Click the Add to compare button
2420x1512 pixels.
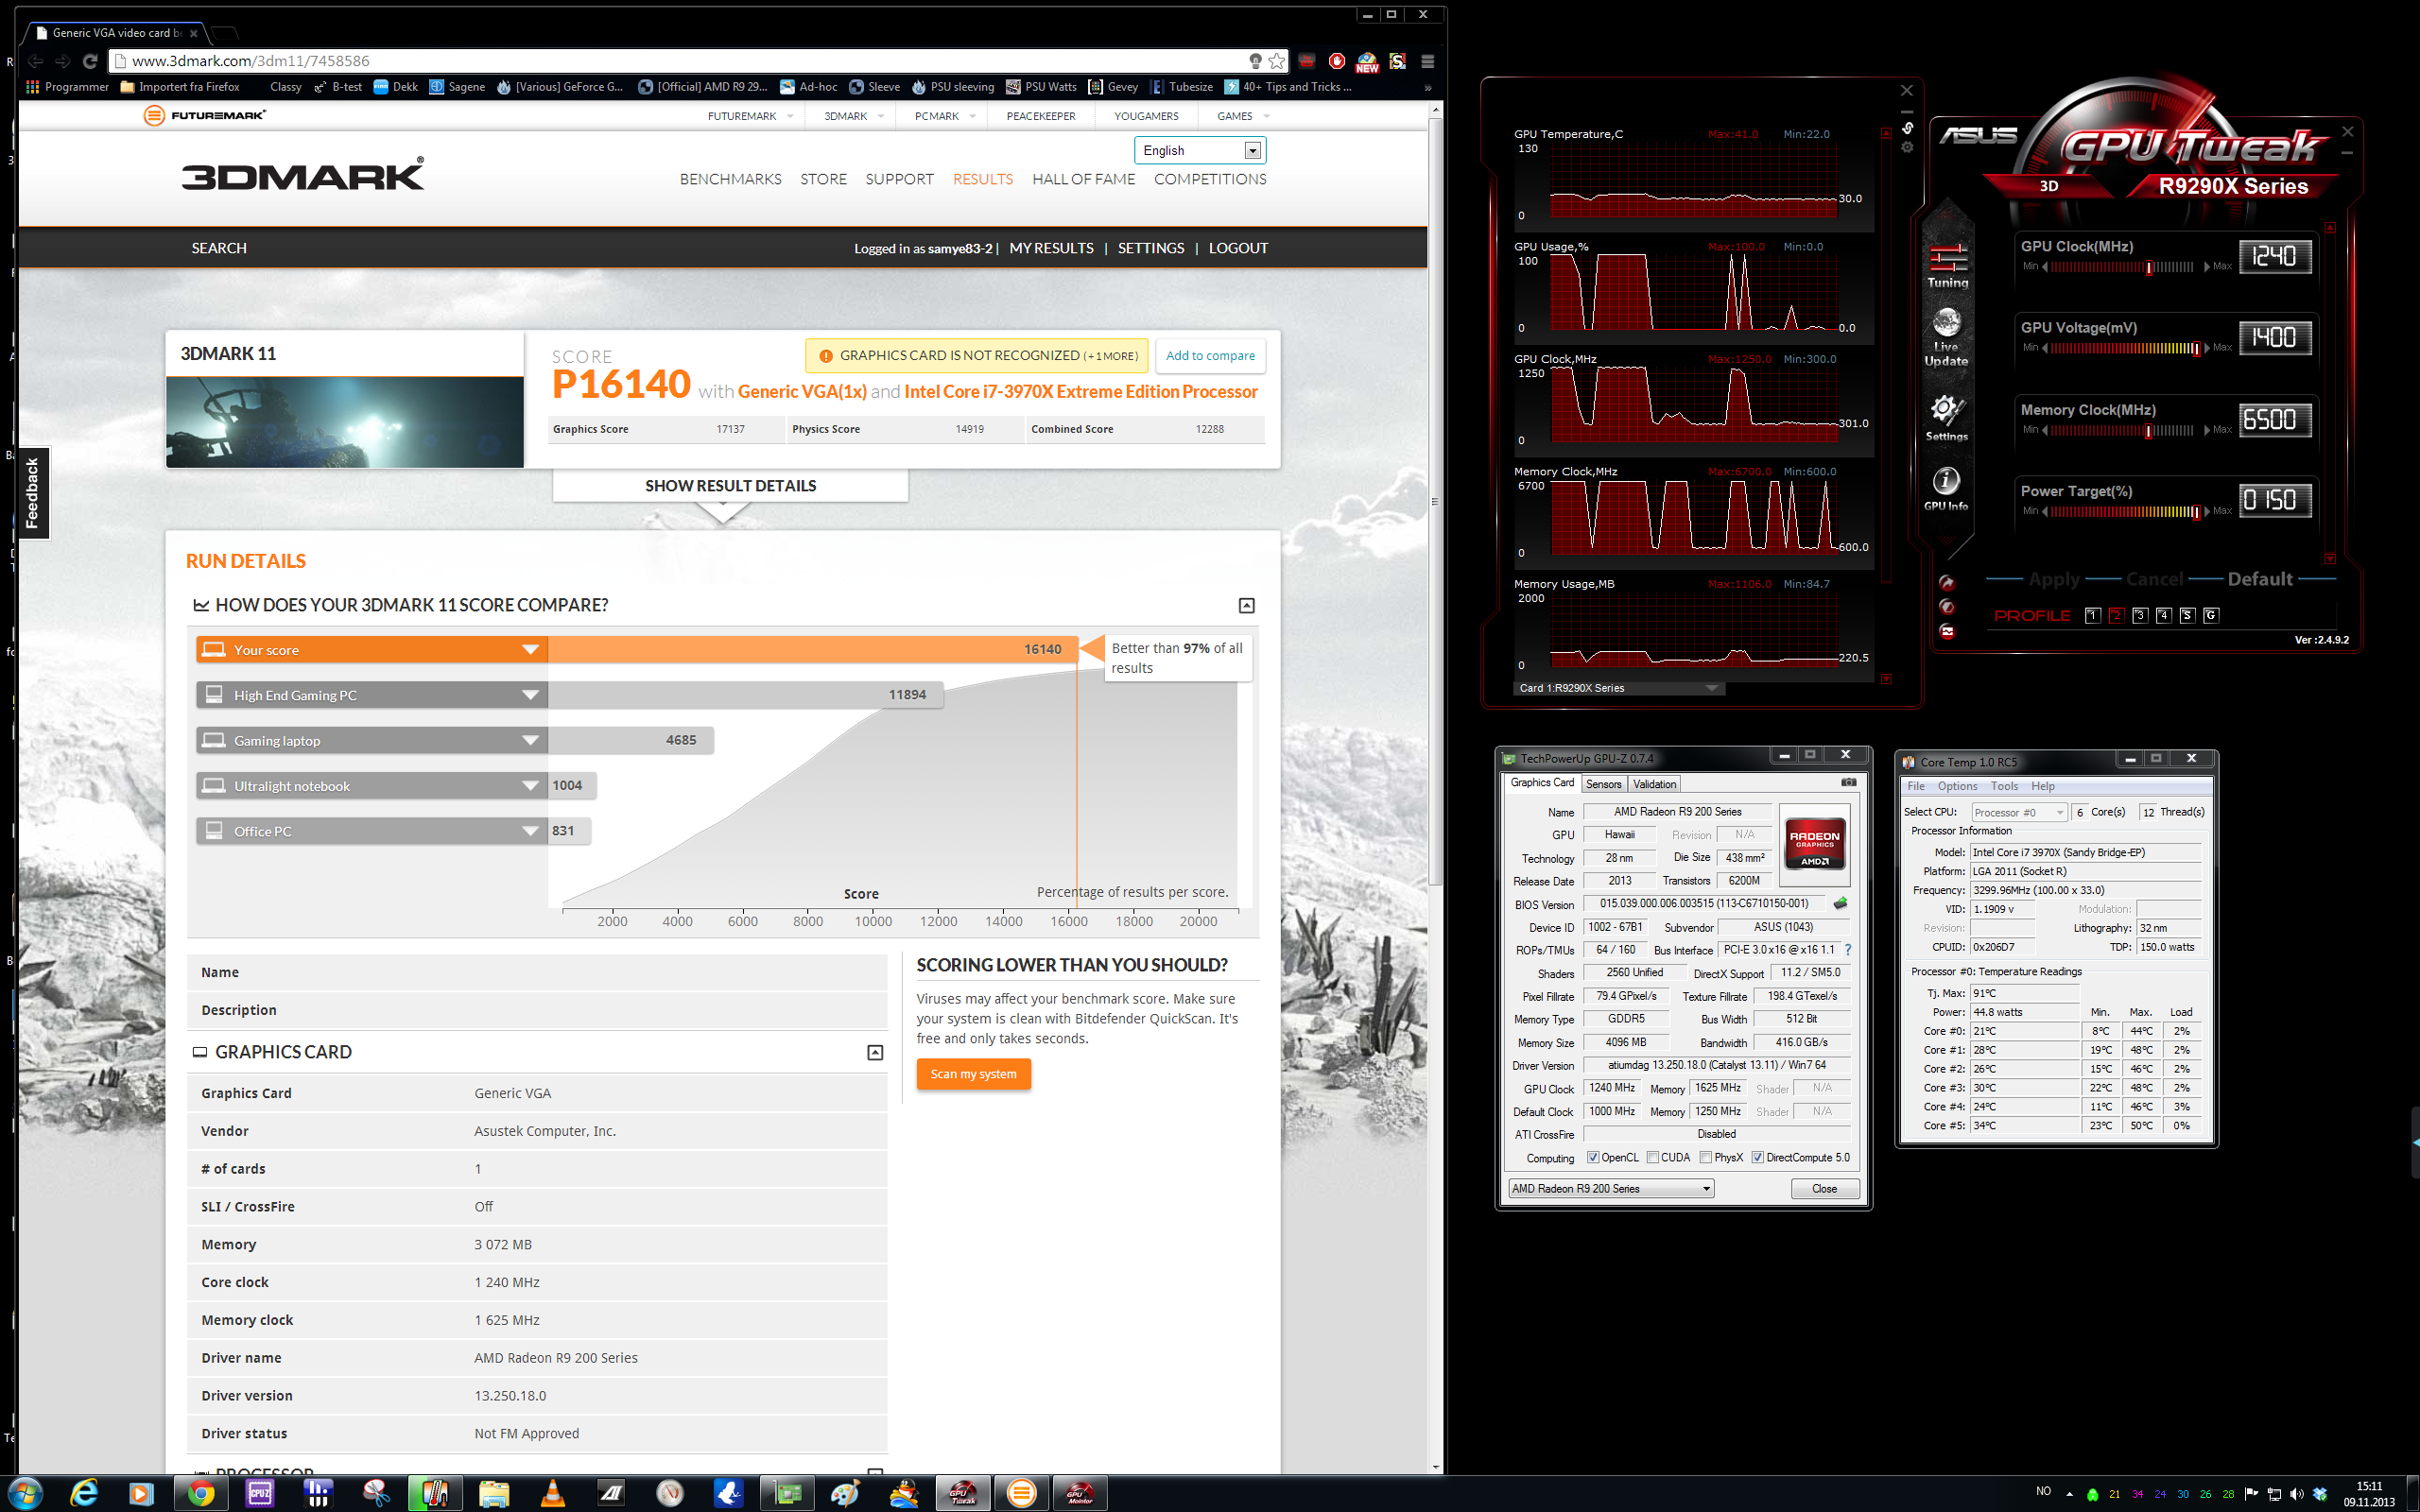tap(1210, 355)
